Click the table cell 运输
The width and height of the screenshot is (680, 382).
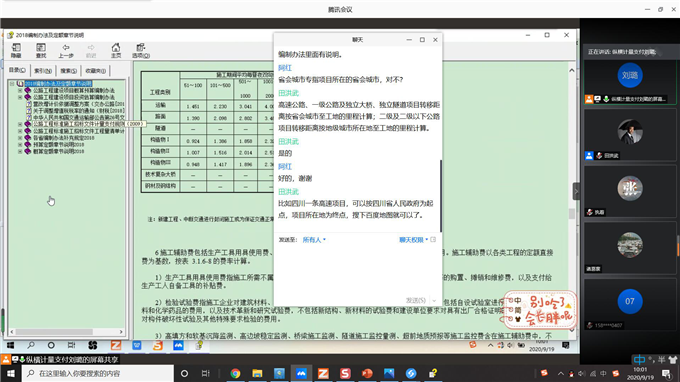pyautogui.click(x=160, y=105)
